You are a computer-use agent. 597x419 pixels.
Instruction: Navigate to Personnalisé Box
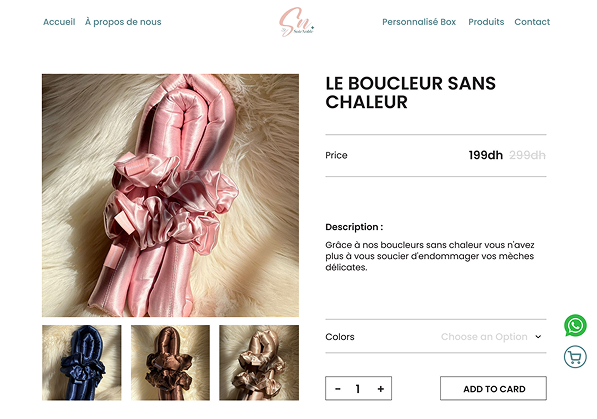419,22
